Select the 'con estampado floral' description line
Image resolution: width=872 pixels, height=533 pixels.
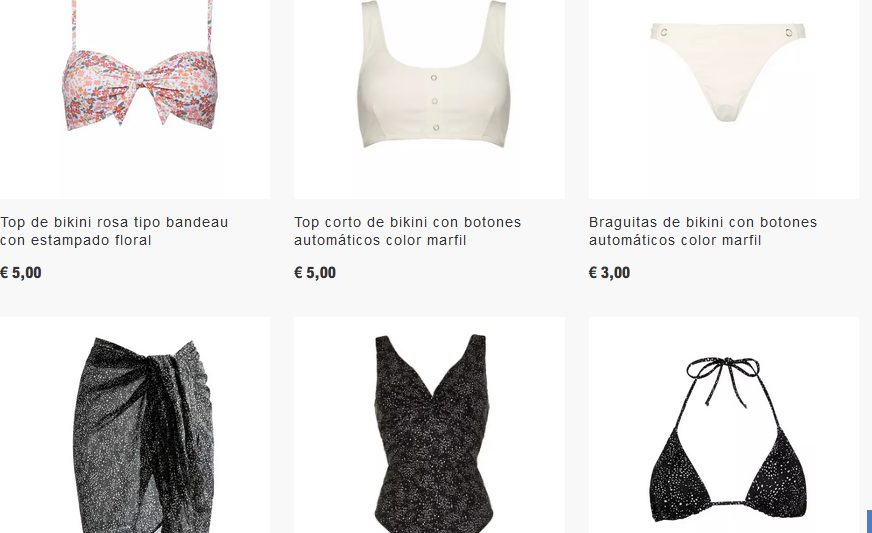[76, 240]
